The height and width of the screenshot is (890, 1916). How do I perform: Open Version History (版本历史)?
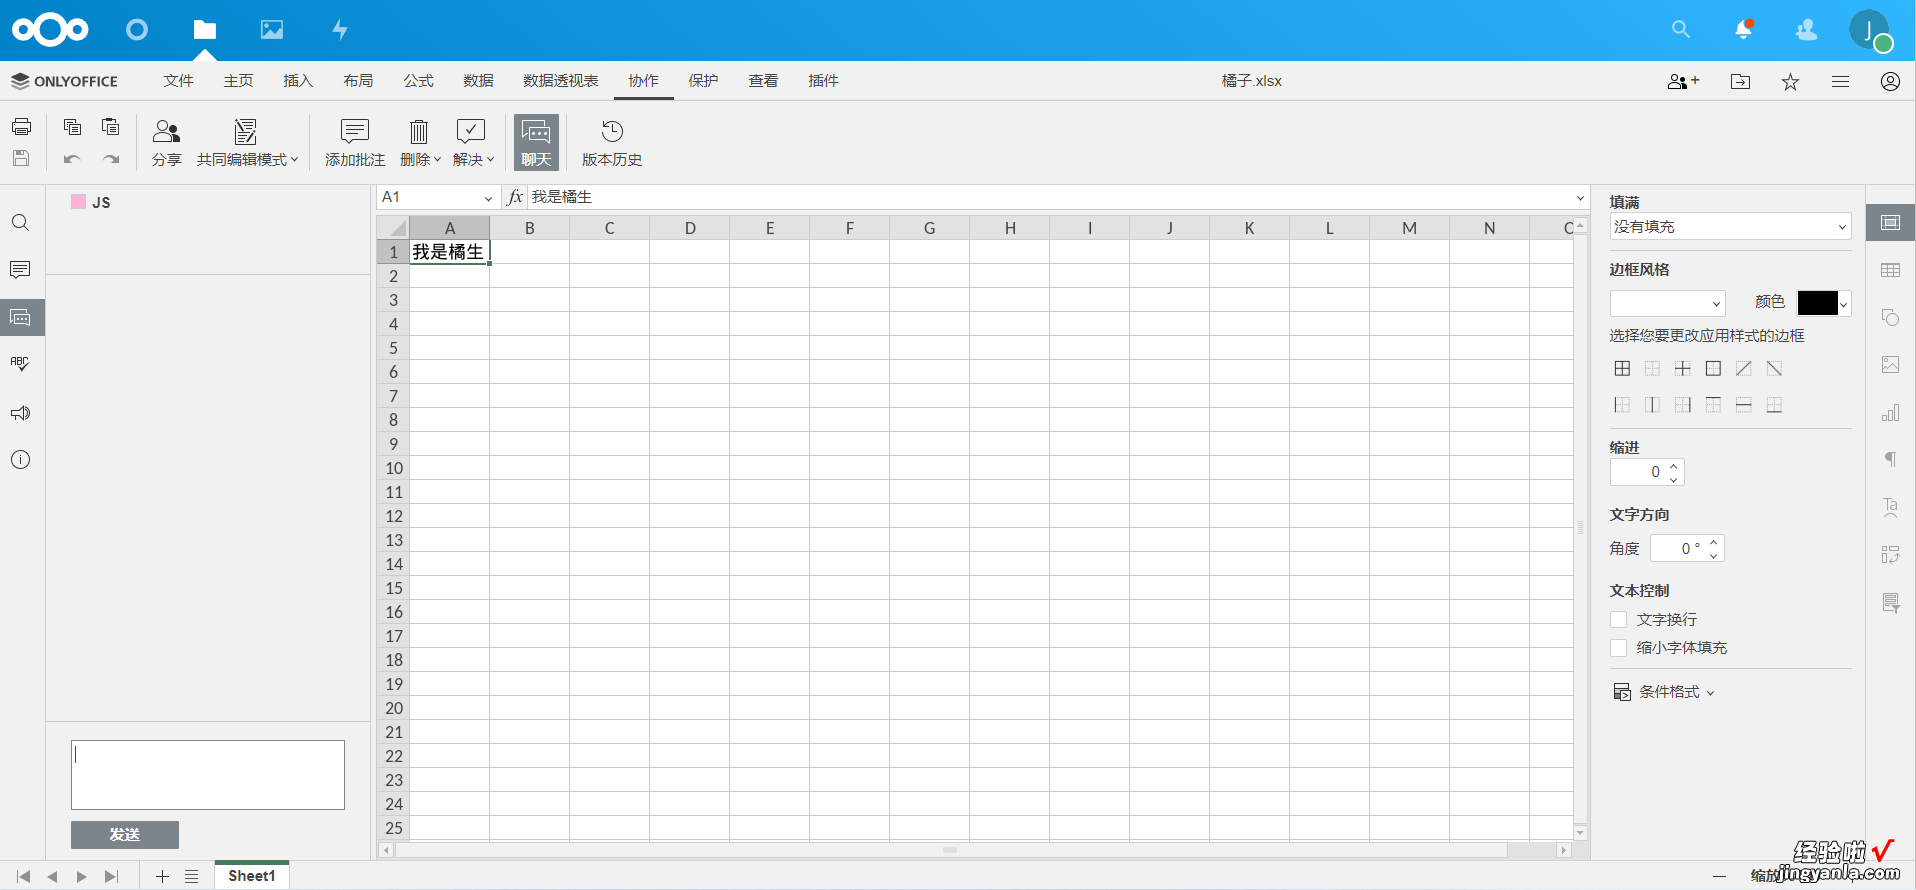pos(612,143)
